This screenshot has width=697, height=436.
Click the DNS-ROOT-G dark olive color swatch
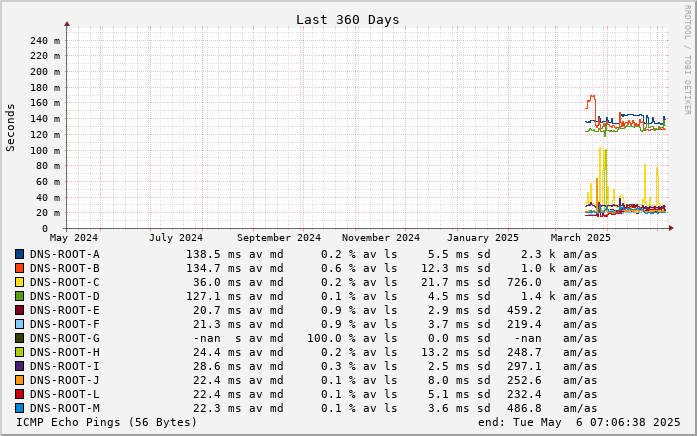pyautogui.click(x=20, y=338)
